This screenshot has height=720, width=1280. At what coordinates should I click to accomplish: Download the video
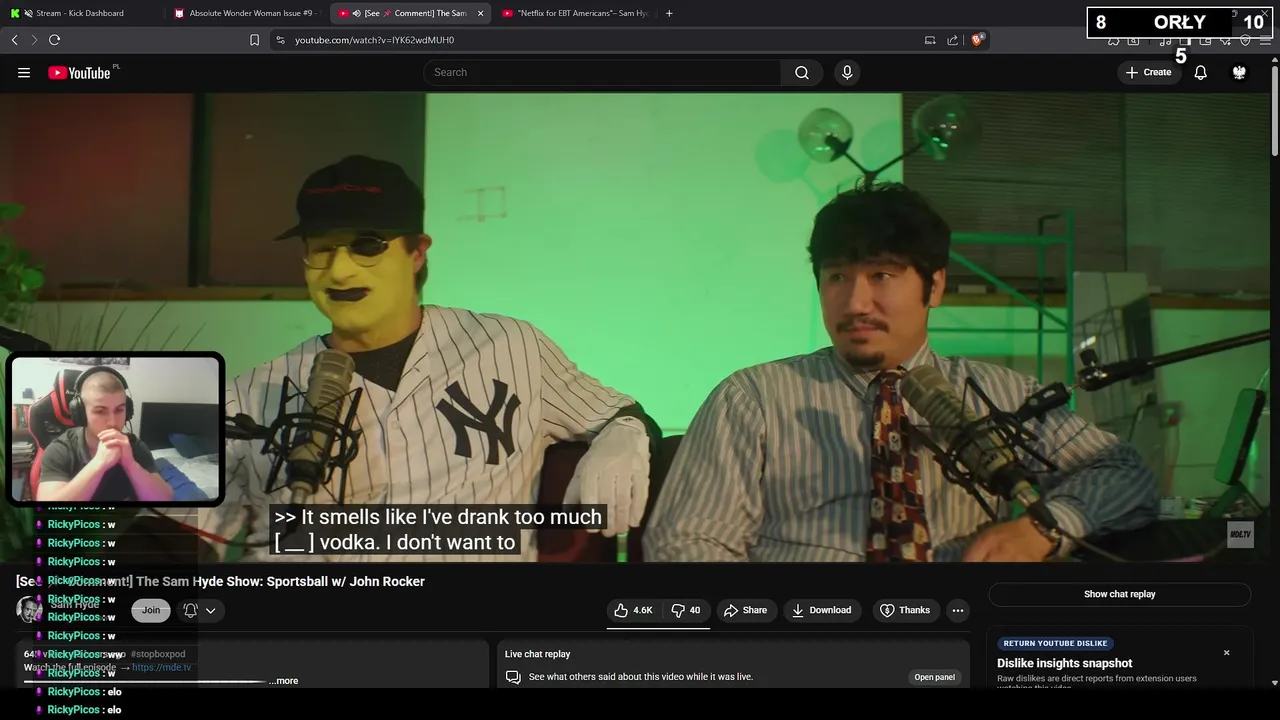click(821, 610)
